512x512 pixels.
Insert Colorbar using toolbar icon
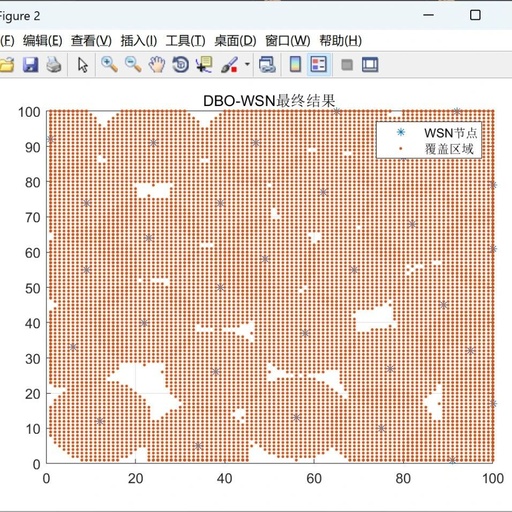coord(295,65)
